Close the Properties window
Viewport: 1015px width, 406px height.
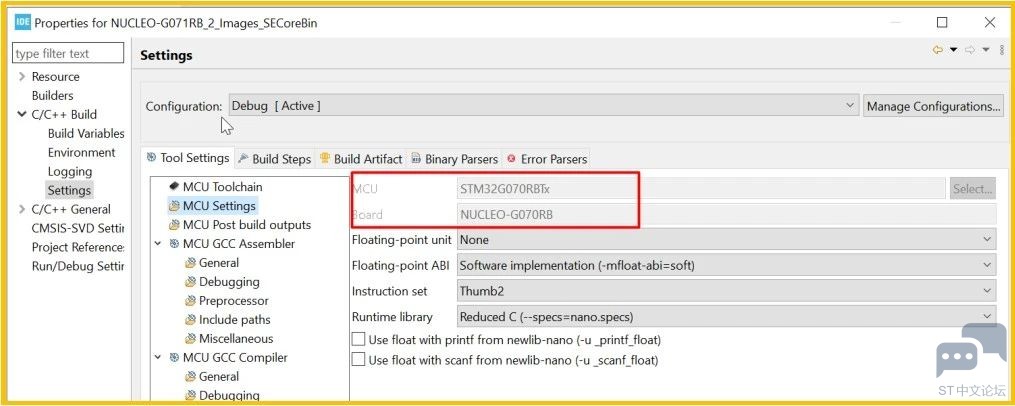click(990, 23)
